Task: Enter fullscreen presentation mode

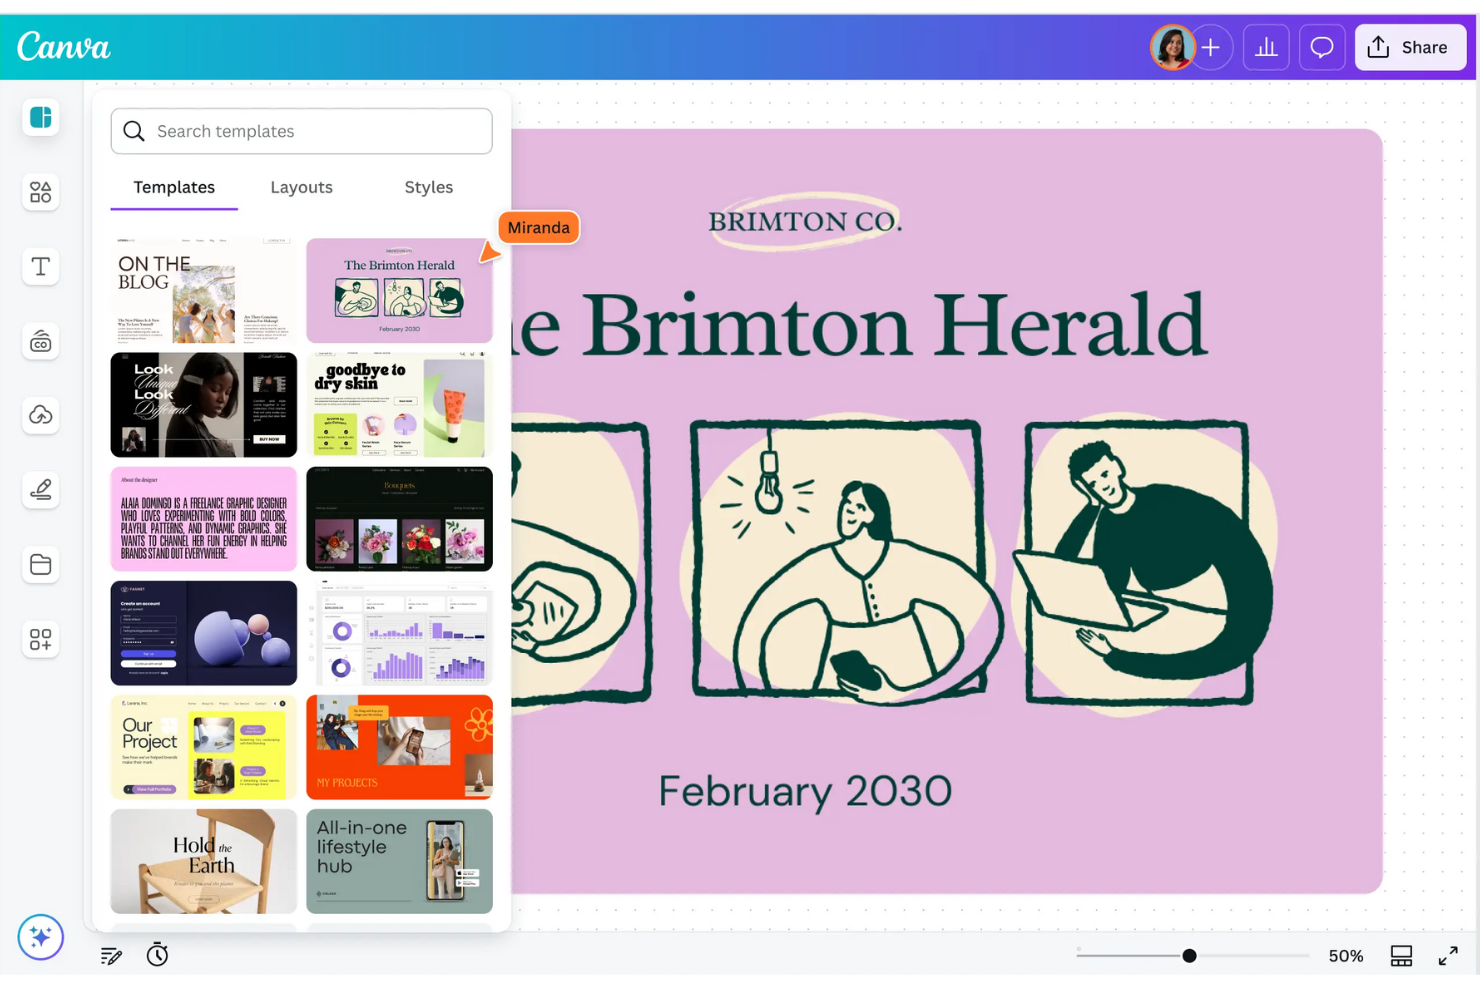Action: (x=1447, y=956)
